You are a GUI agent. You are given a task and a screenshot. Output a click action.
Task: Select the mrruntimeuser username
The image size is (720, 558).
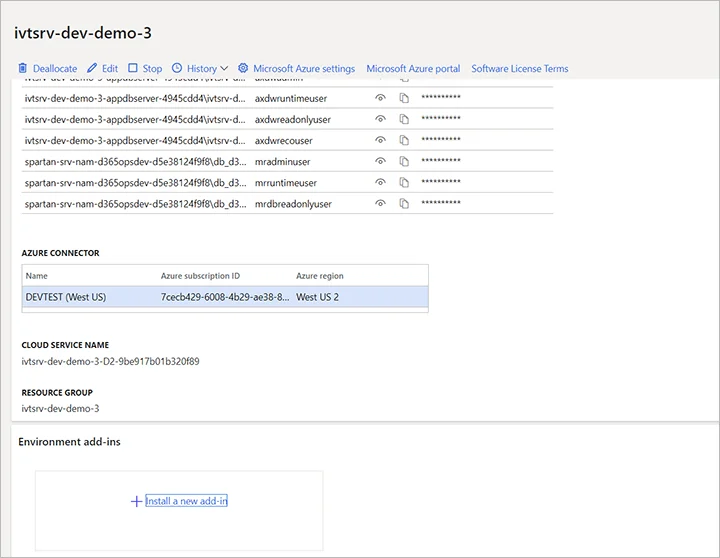click(x=286, y=183)
